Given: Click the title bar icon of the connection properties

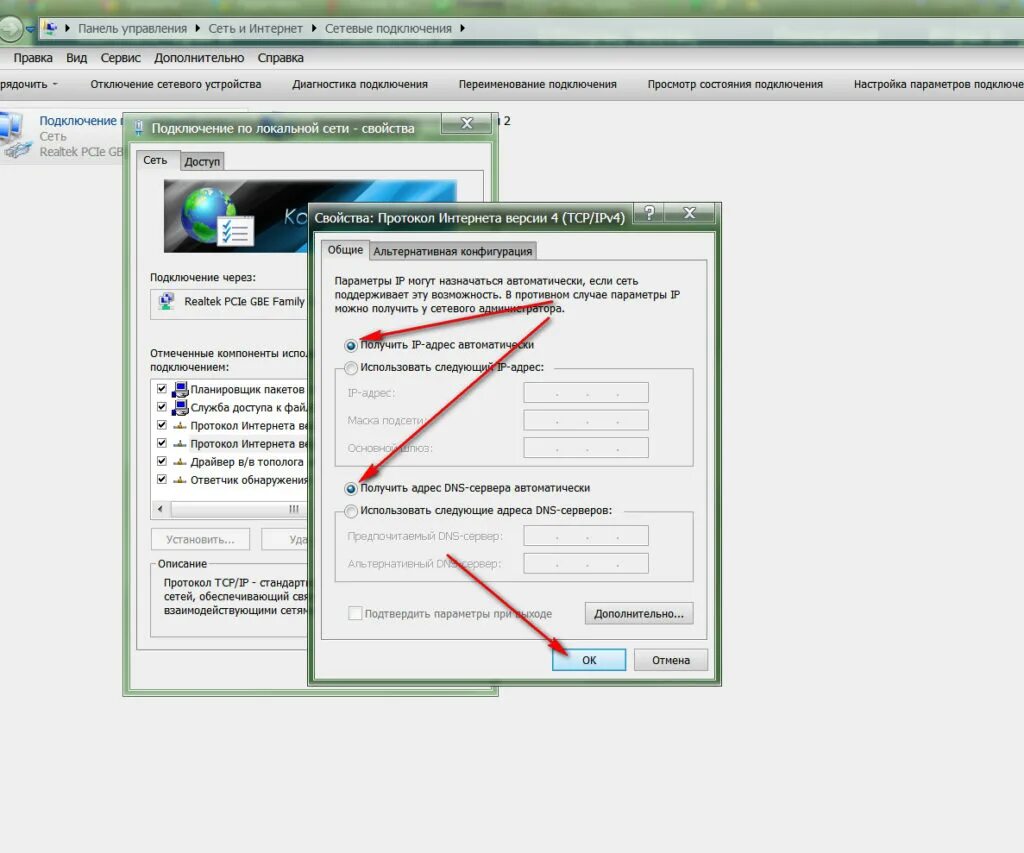Looking at the screenshot, I should pos(139,128).
